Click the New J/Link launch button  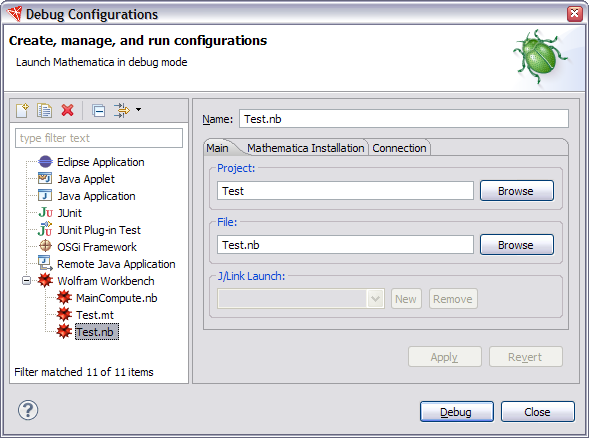(x=406, y=299)
